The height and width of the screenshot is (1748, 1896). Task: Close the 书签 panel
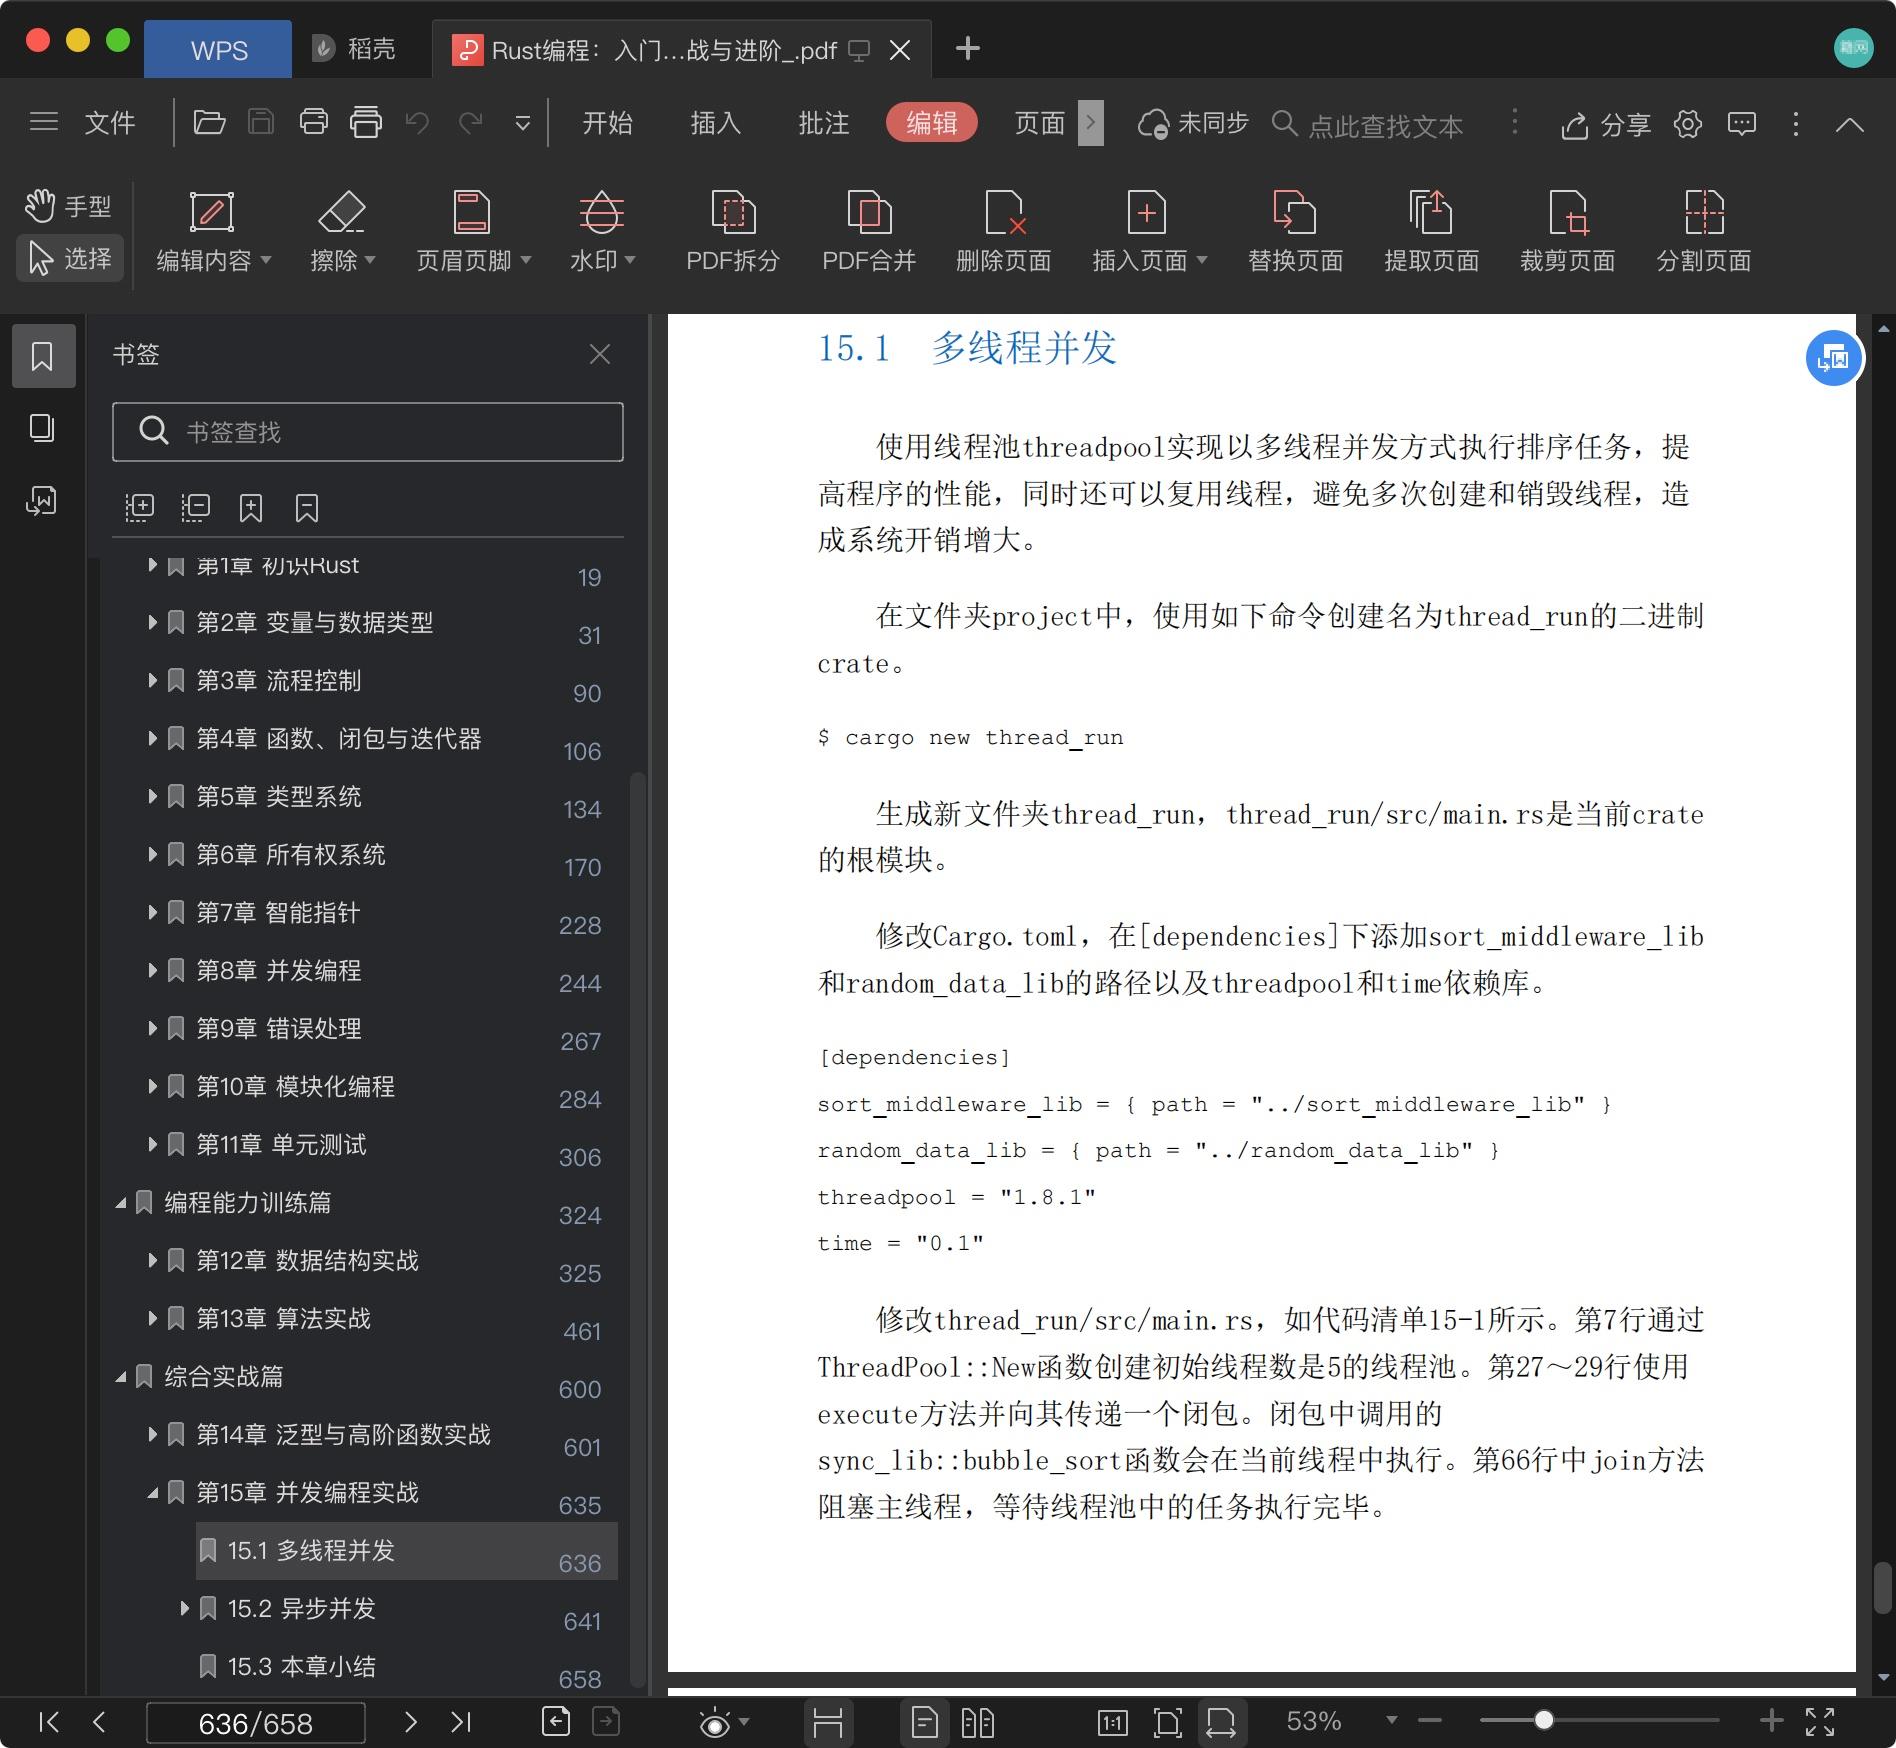point(600,354)
